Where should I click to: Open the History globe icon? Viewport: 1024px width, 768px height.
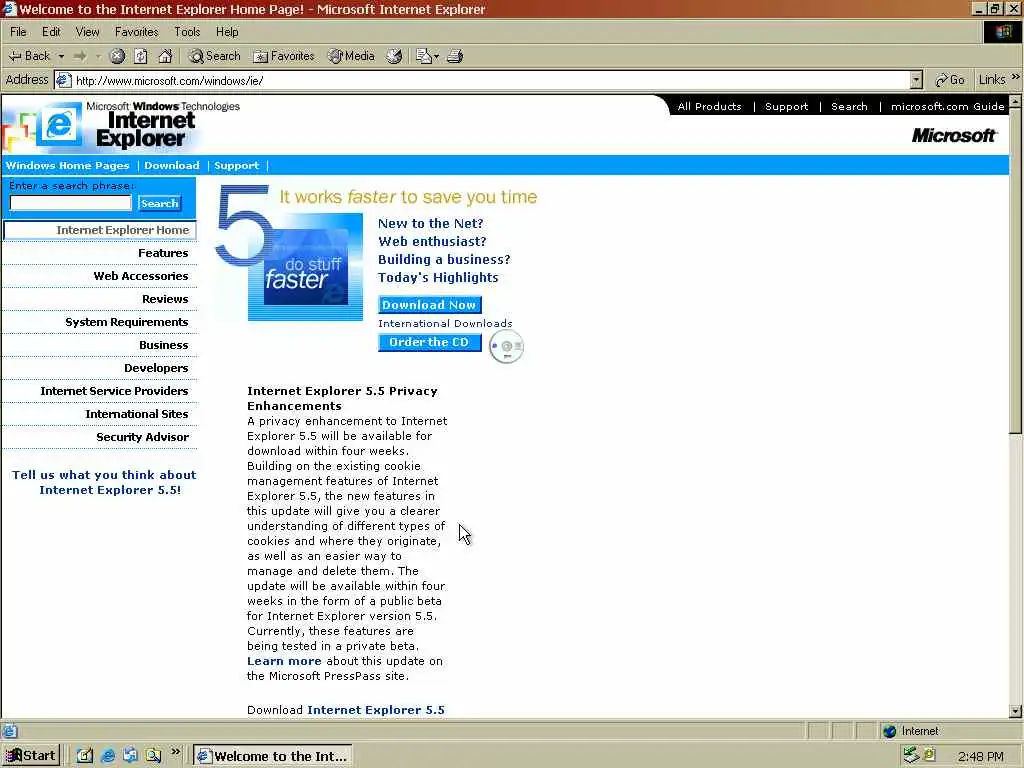point(394,56)
